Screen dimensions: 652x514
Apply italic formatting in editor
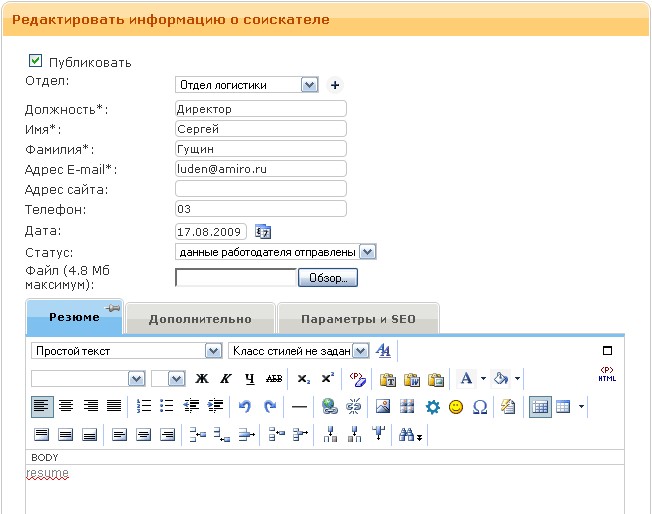coord(225,379)
